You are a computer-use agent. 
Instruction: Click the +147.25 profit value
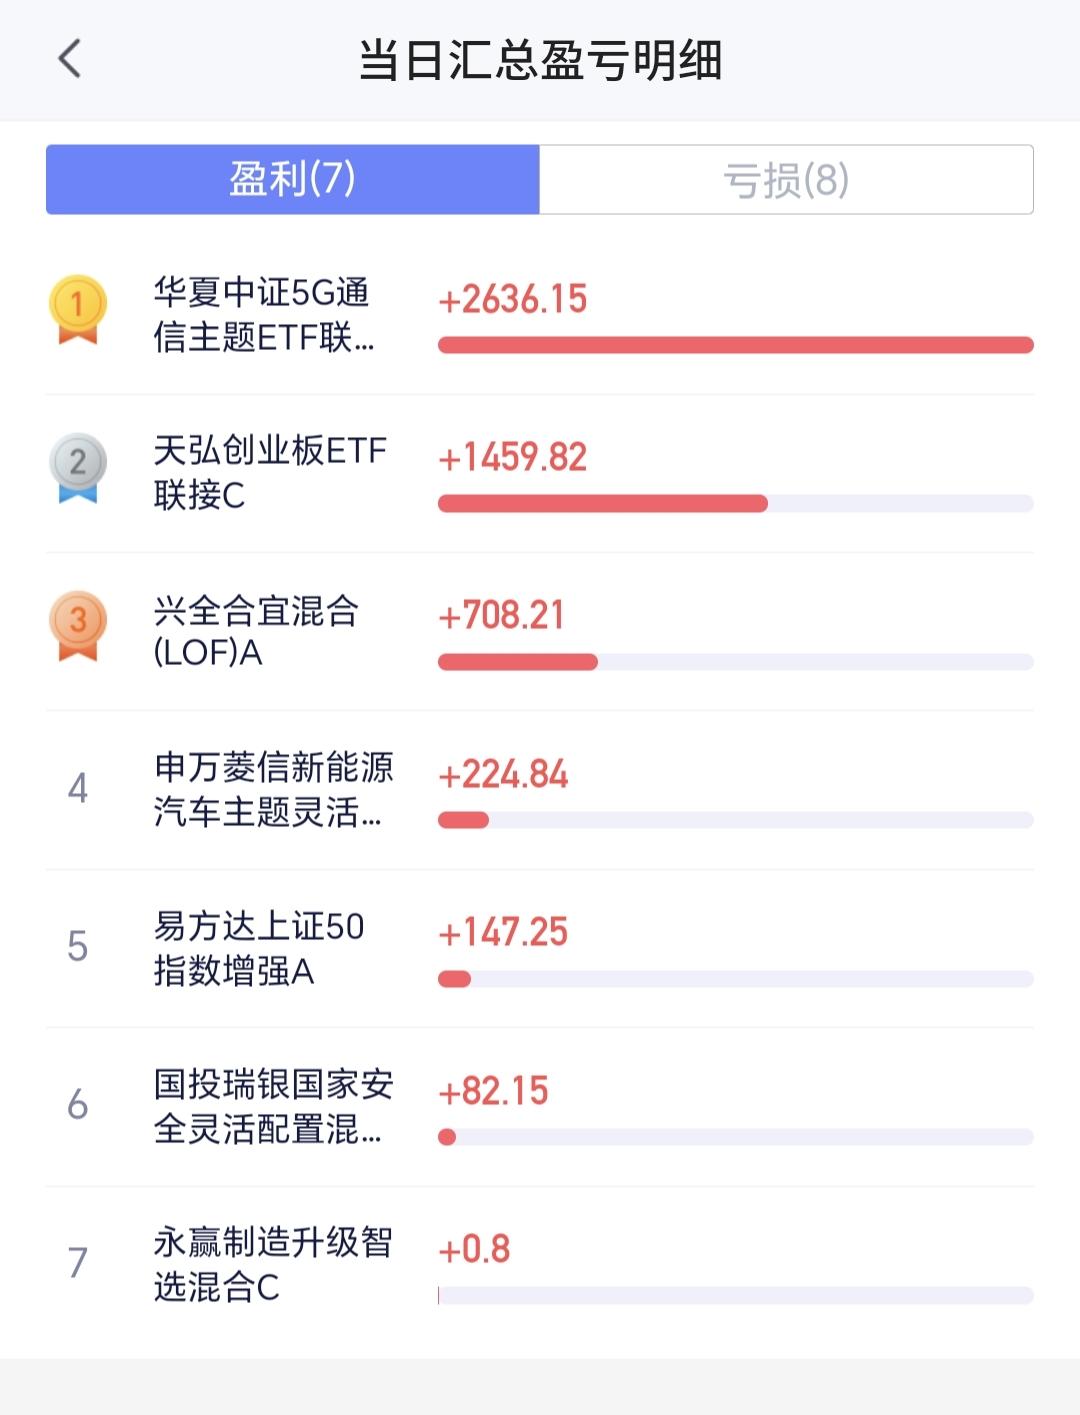(503, 932)
